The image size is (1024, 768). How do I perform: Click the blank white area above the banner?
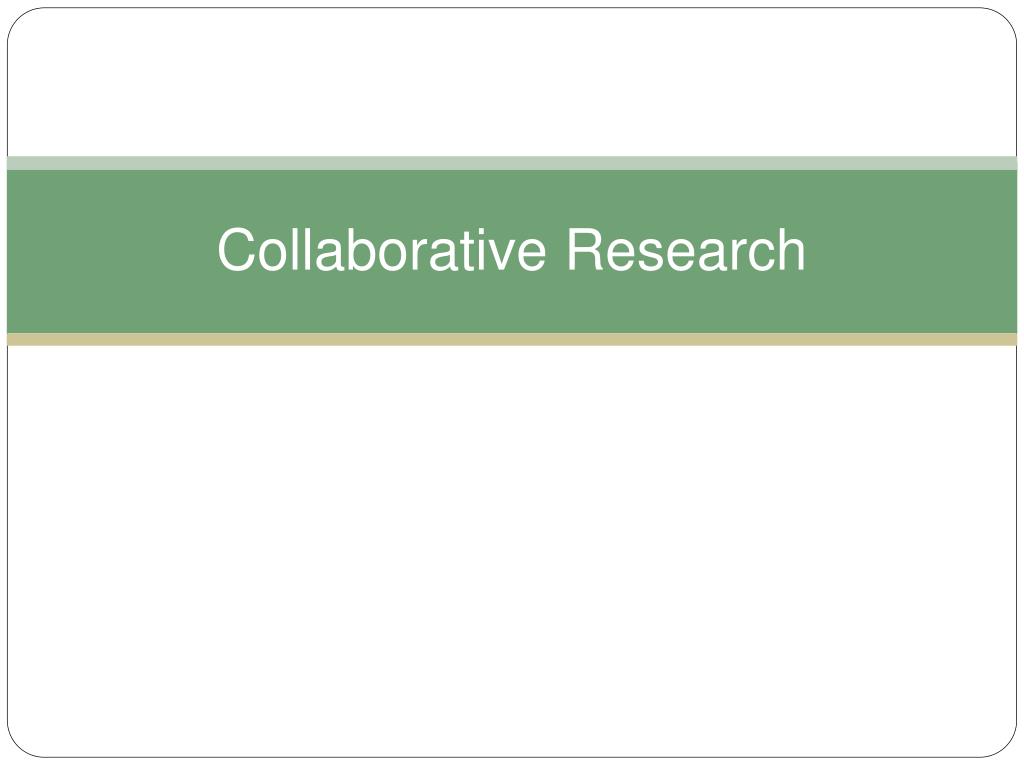(512, 82)
